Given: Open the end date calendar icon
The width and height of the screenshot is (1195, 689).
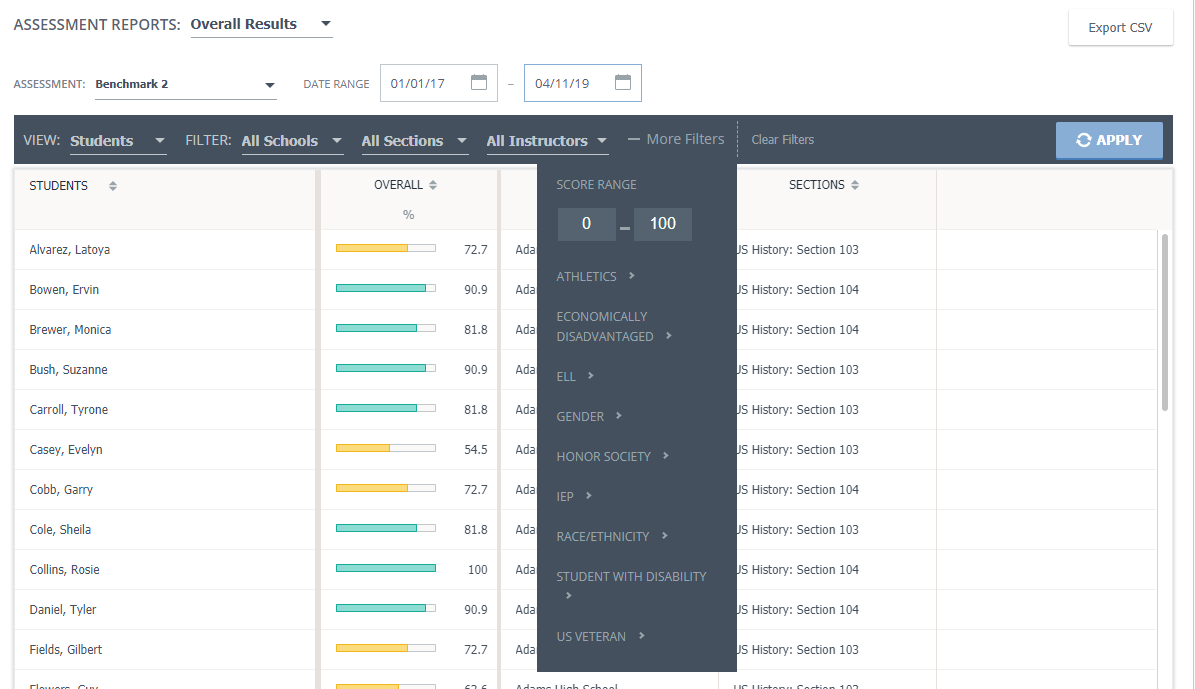Looking at the screenshot, I should coord(622,83).
